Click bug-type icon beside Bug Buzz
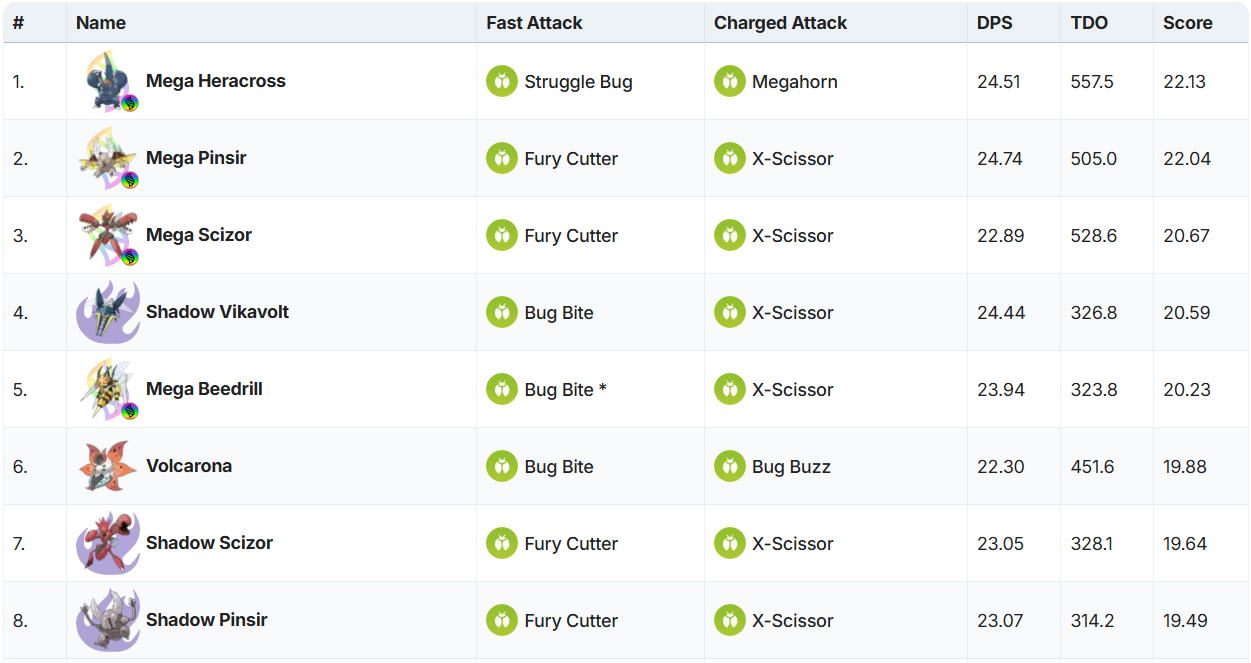This screenshot has width=1251, height=663. [730, 466]
